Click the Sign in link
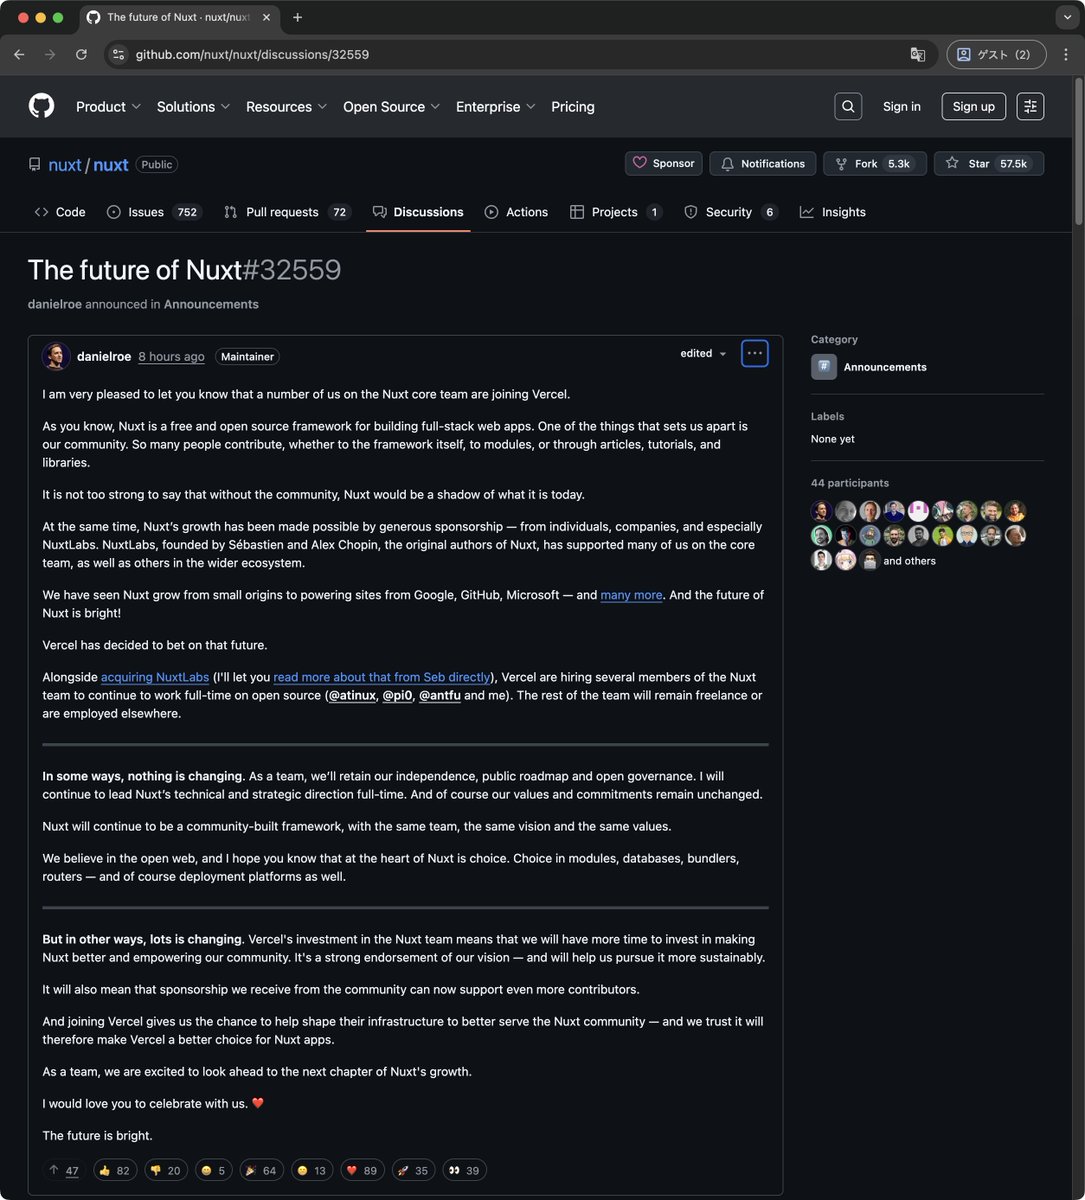1085x1200 pixels. tap(902, 106)
